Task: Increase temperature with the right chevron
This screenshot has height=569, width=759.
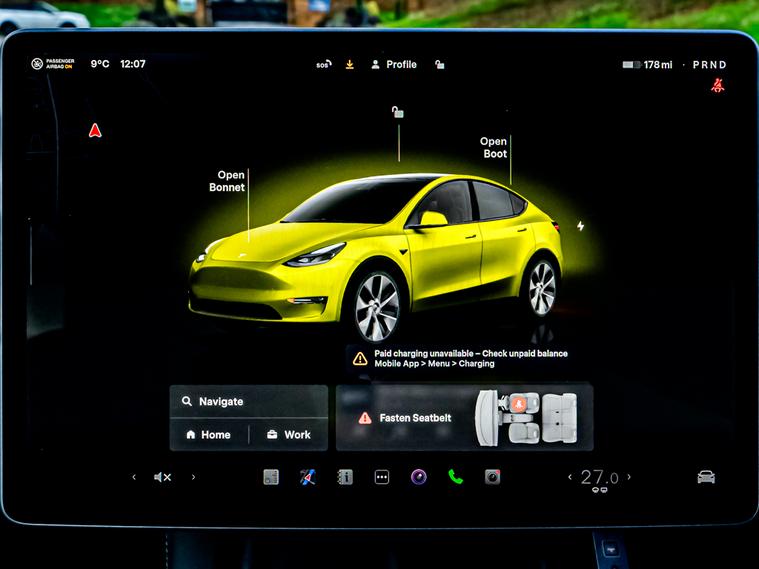Action: (629, 477)
